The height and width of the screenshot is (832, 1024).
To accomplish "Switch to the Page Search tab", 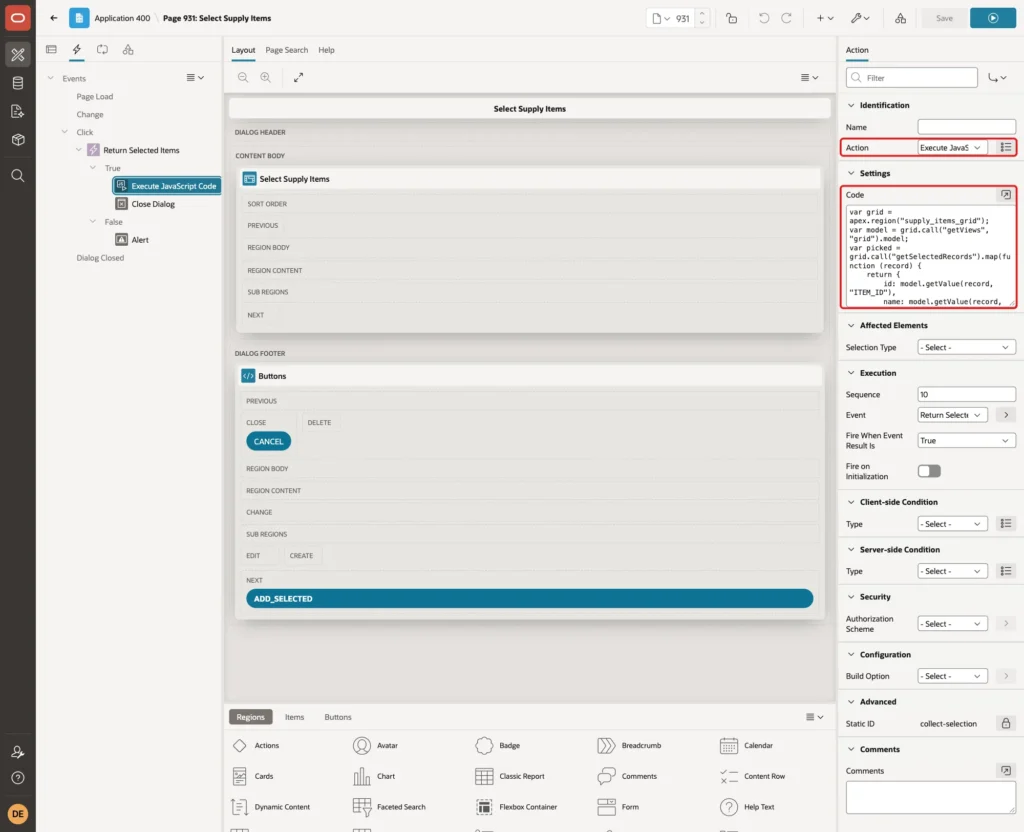I will click(x=286, y=50).
